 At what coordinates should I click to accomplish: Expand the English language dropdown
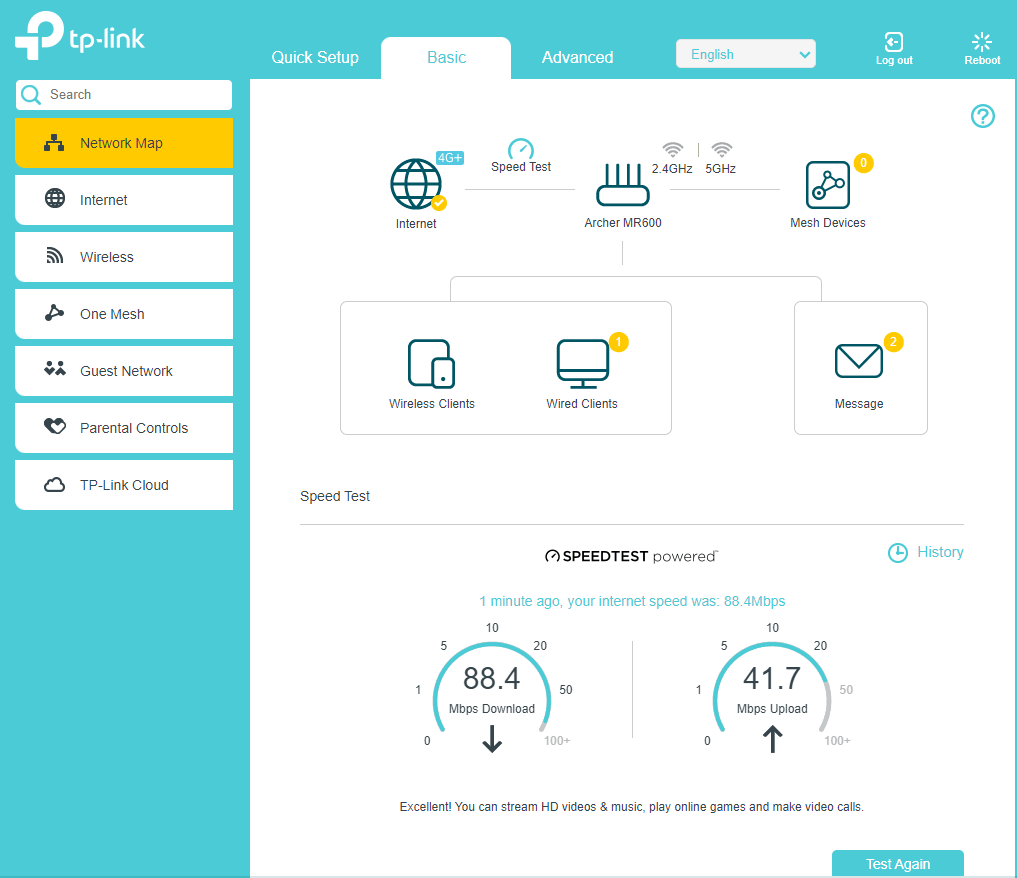[x=745, y=54]
